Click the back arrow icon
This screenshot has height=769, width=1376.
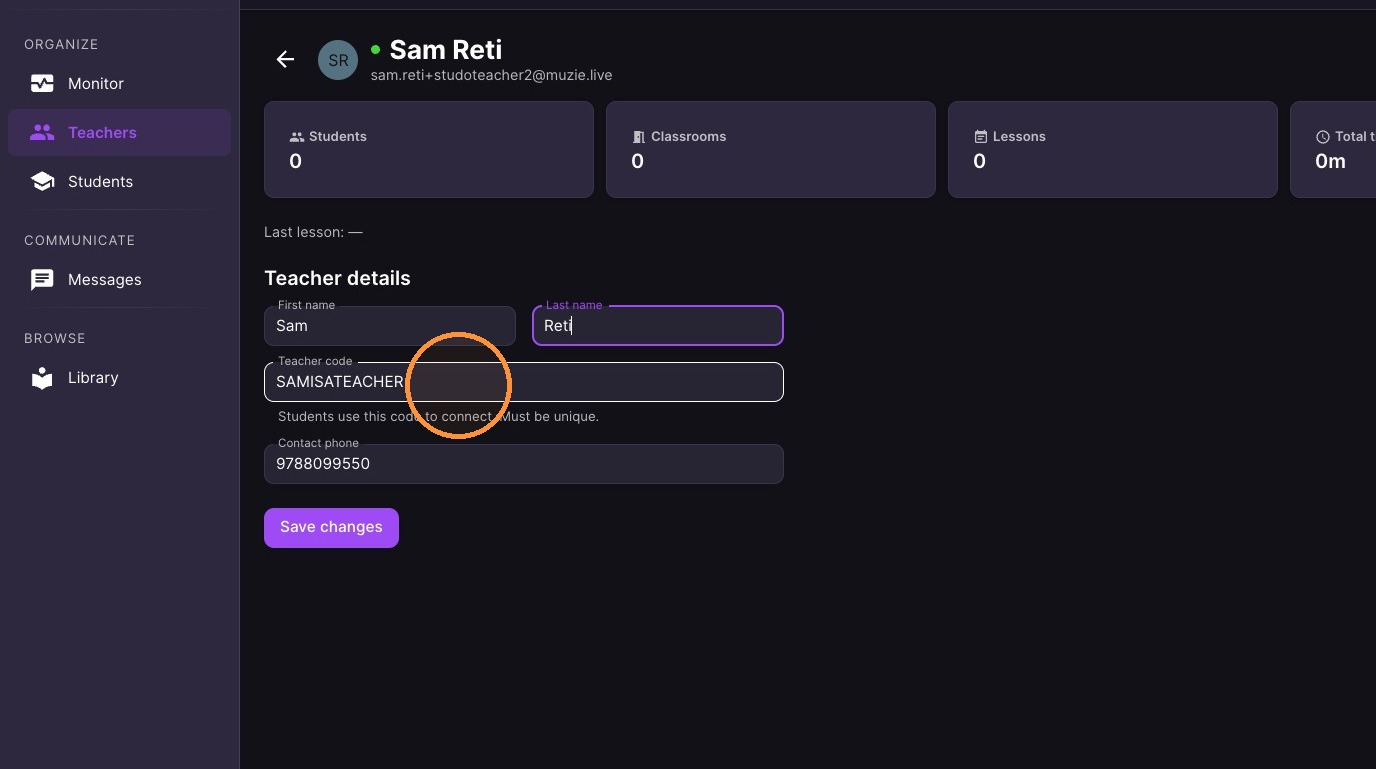click(285, 60)
